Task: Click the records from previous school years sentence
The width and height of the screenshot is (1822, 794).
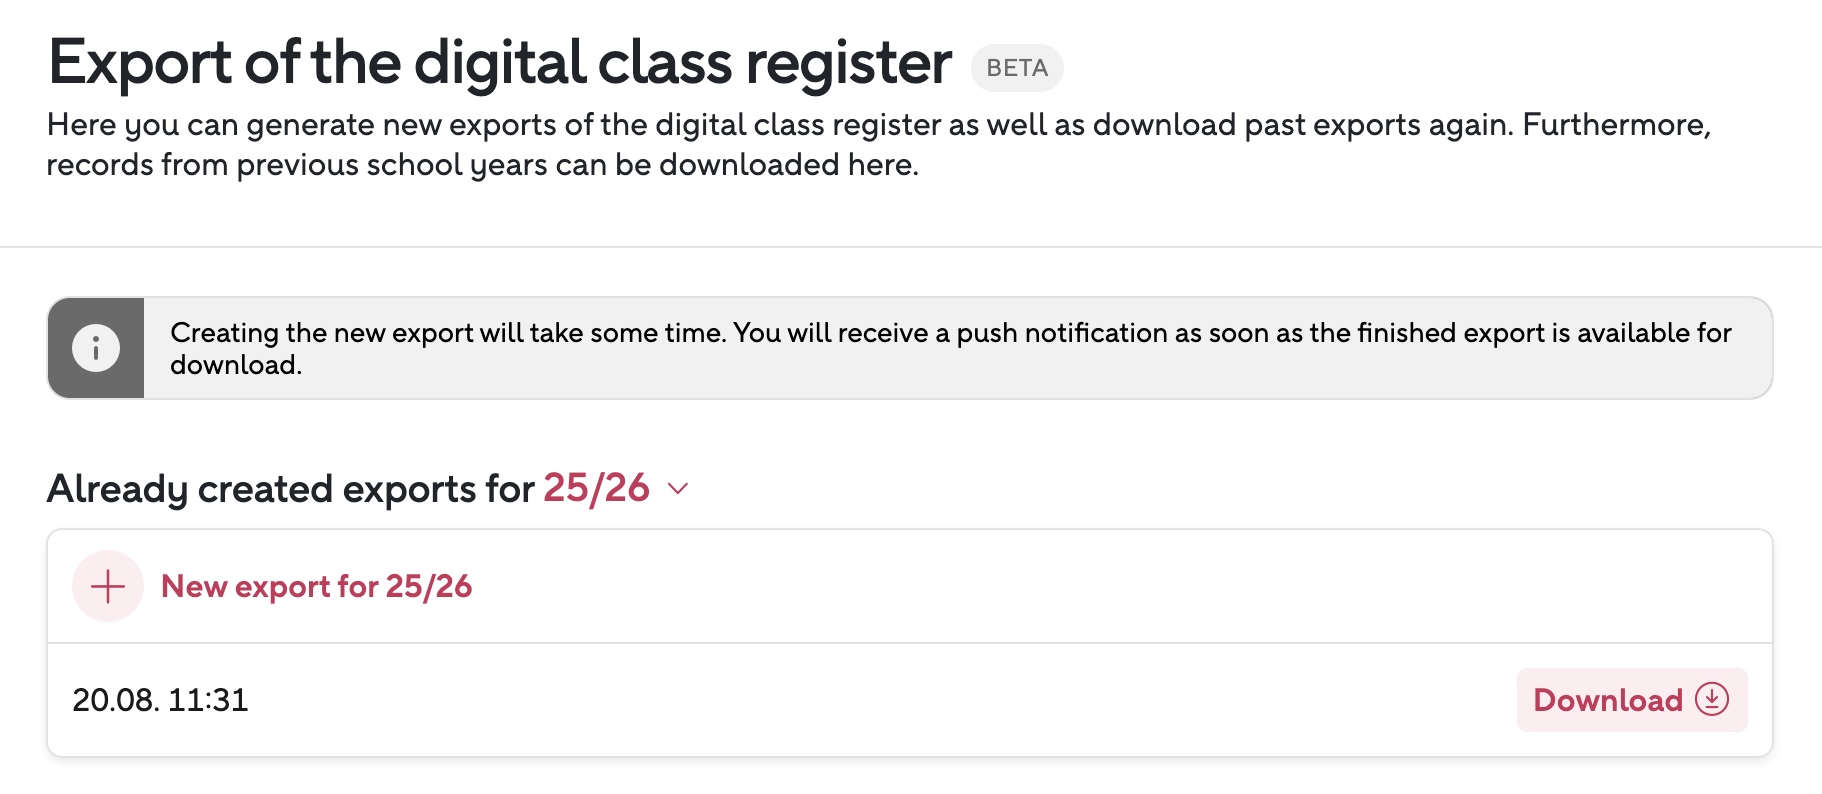Action: point(482,165)
